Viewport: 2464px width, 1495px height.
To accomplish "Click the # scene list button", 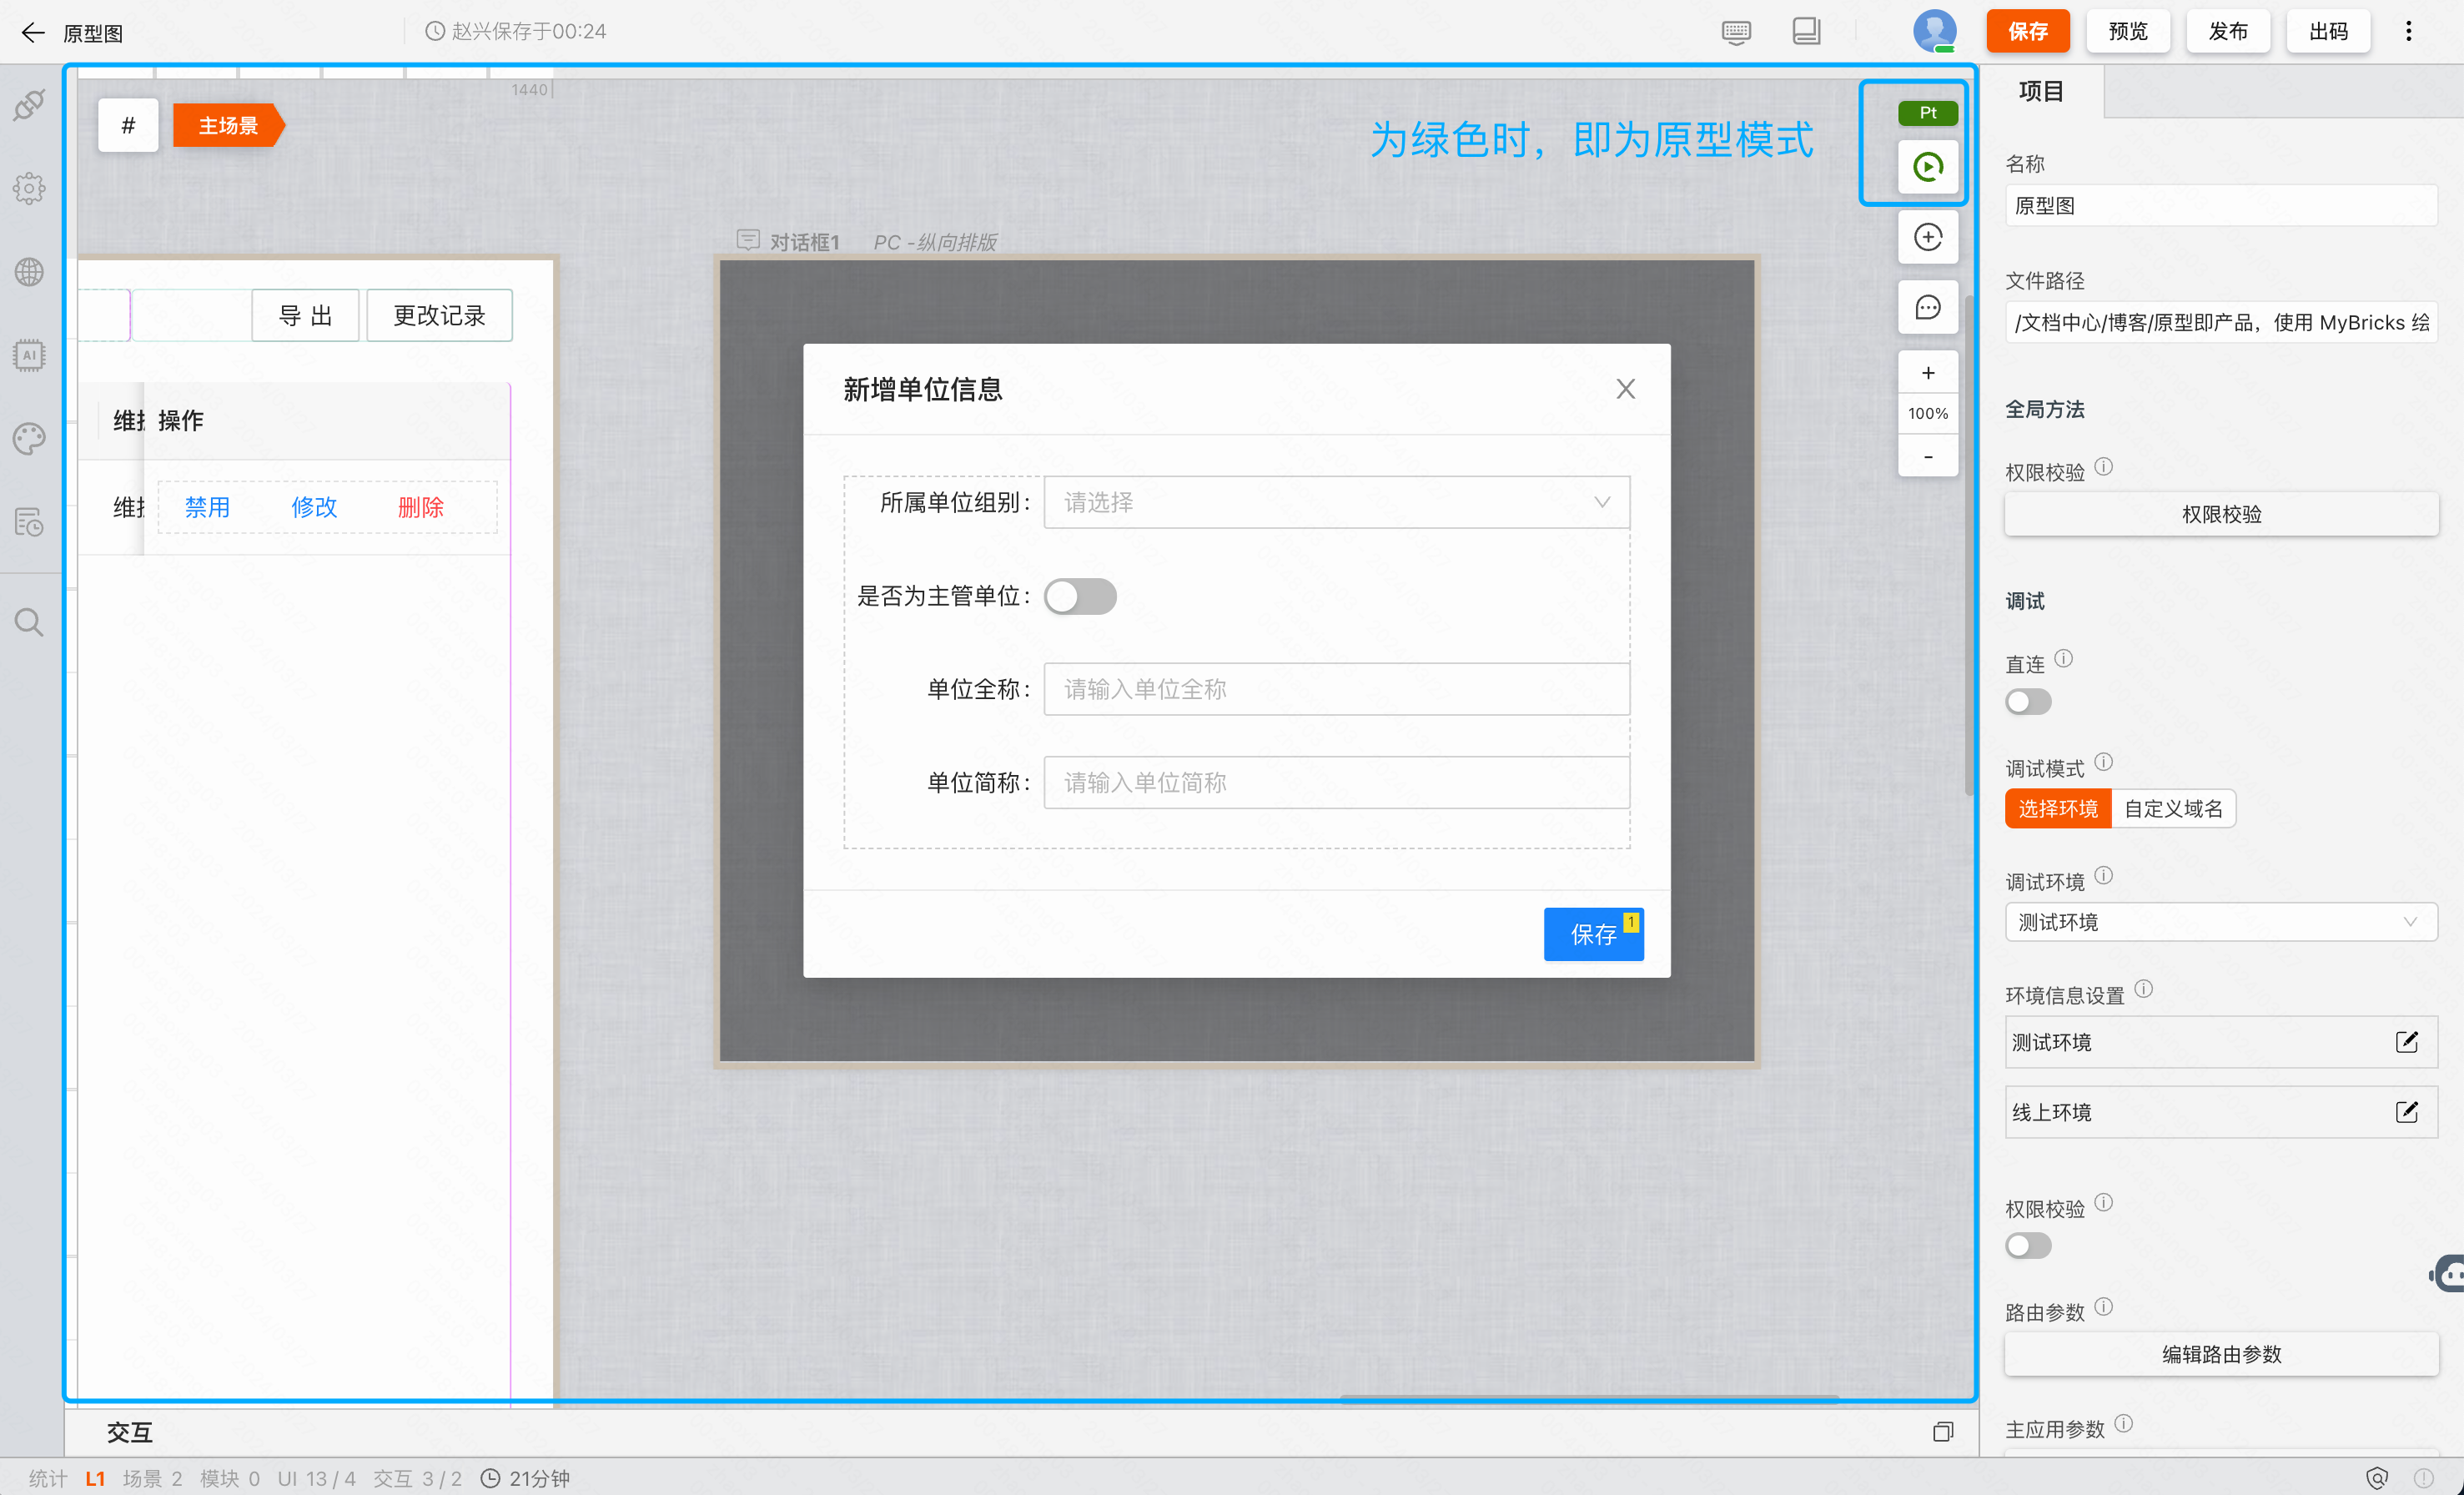I will tap(128, 126).
